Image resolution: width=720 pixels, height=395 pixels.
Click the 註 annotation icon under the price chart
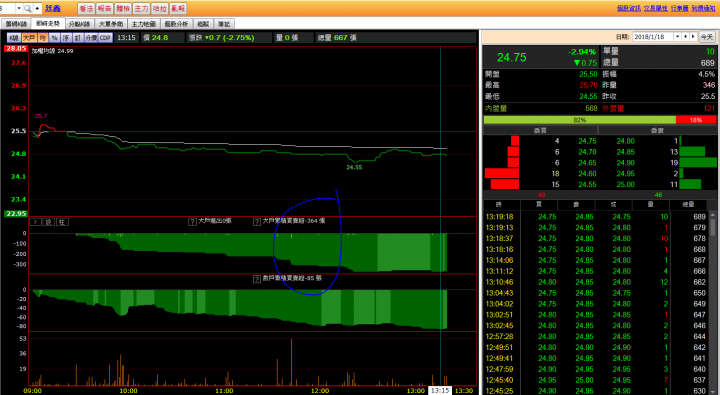(62, 222)
